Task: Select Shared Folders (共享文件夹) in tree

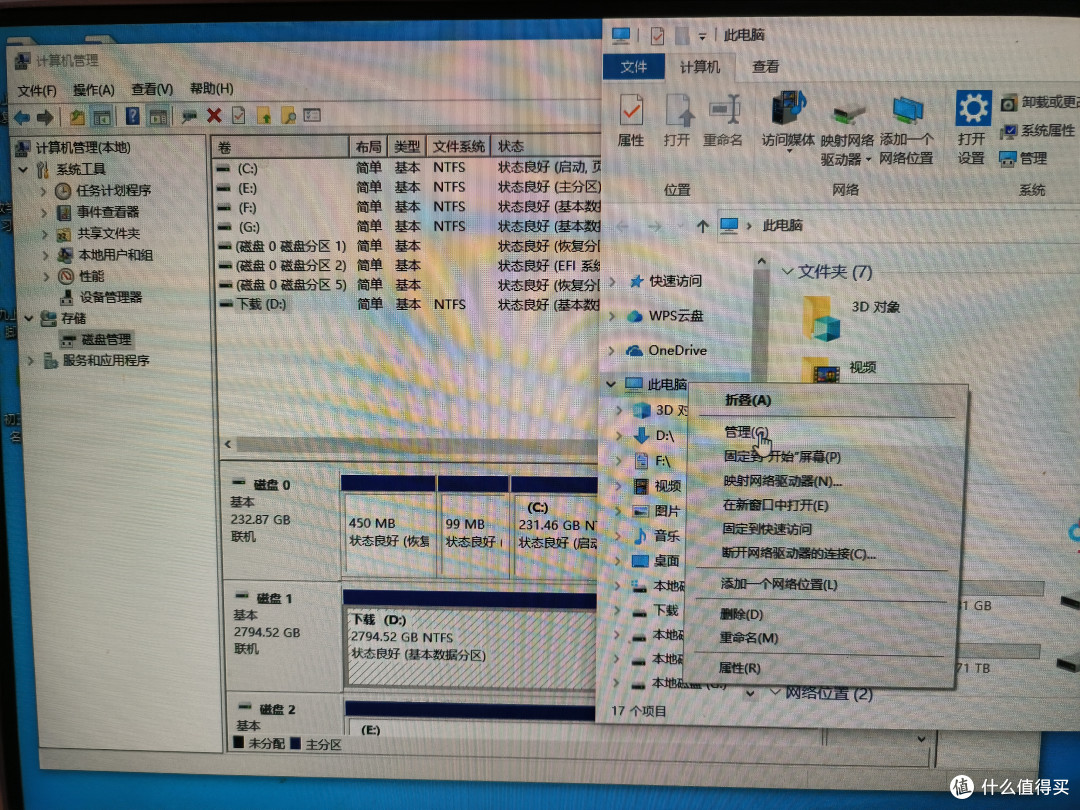Action: pos(108,233)
